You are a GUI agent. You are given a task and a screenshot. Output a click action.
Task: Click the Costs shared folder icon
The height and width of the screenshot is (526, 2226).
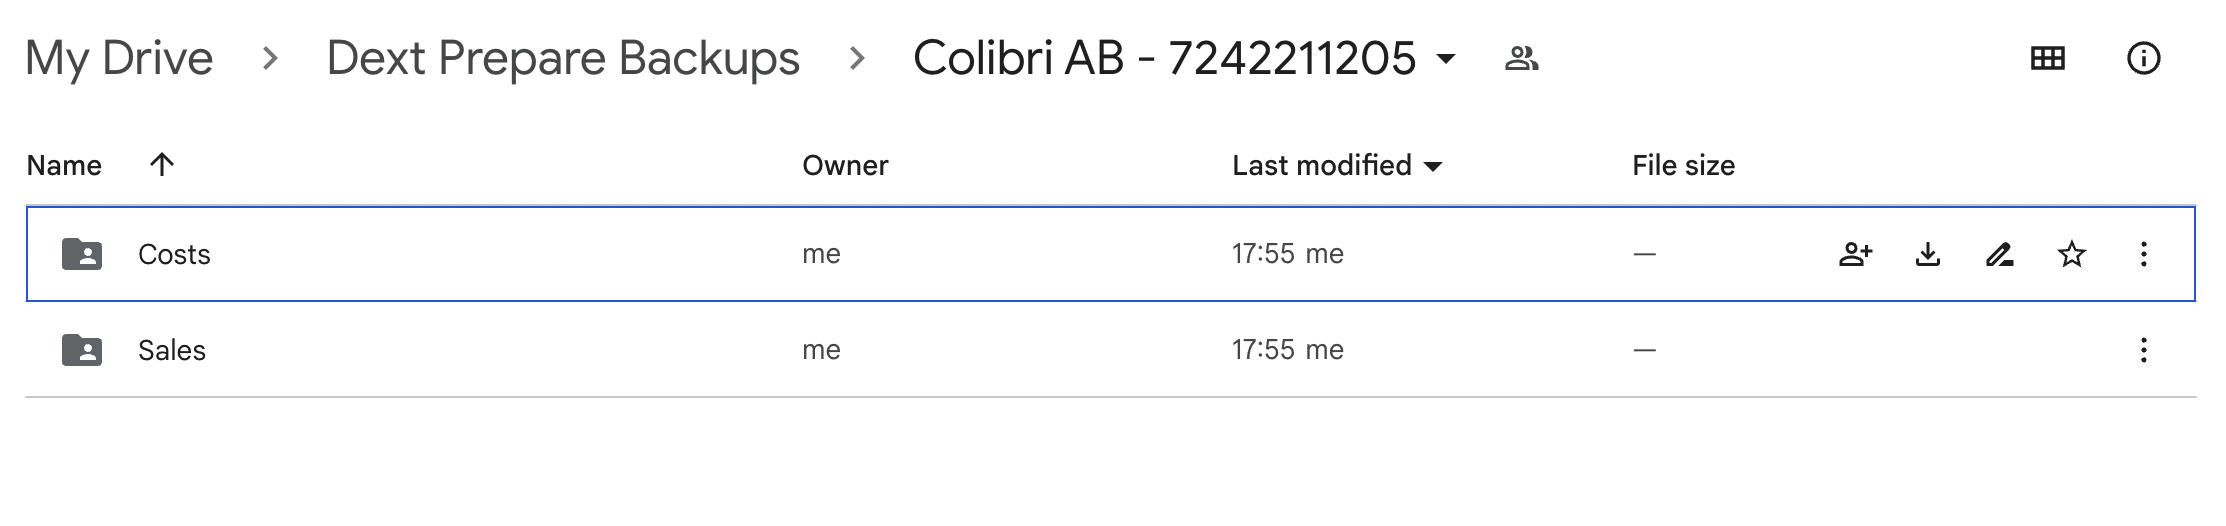click(x=82, y=254)
